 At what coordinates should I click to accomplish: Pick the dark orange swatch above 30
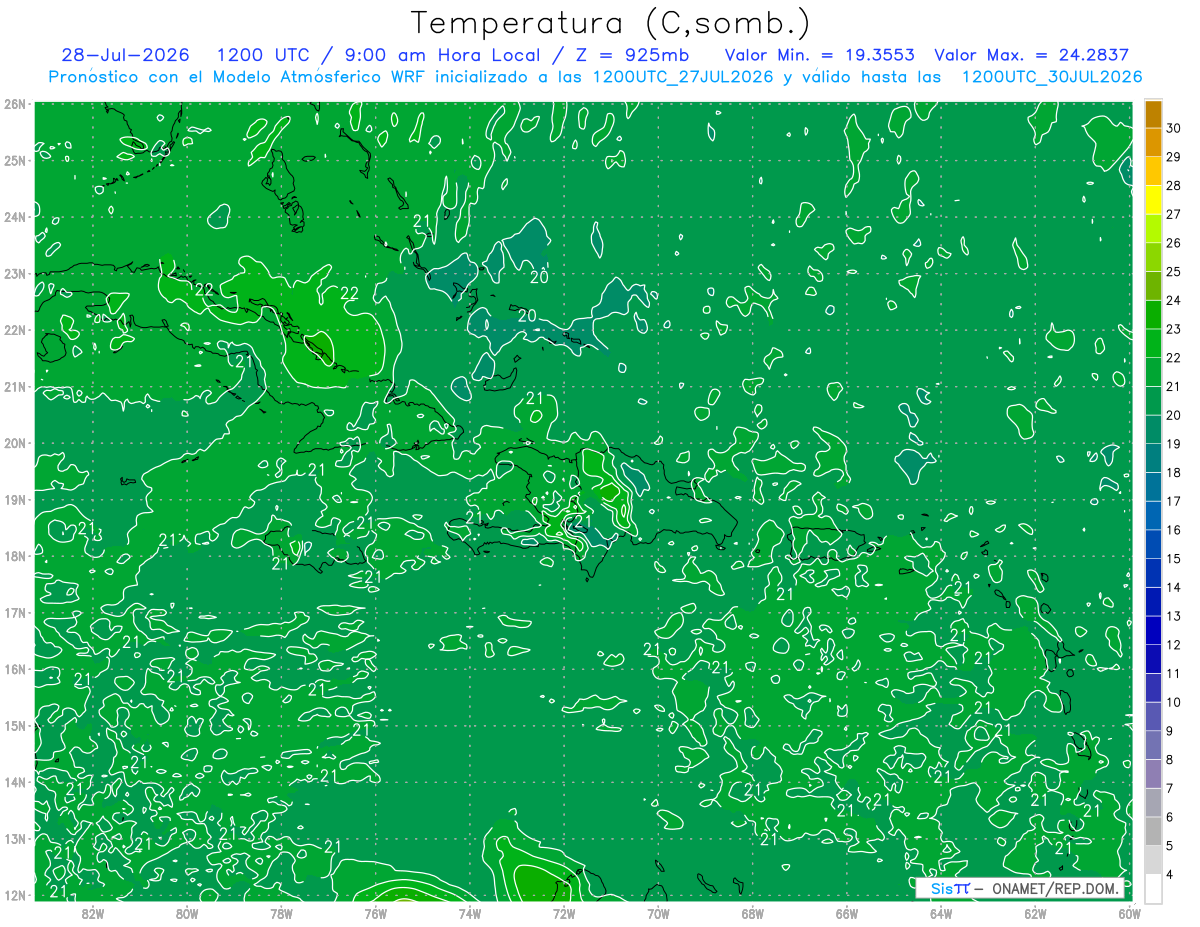[1153, 114]
